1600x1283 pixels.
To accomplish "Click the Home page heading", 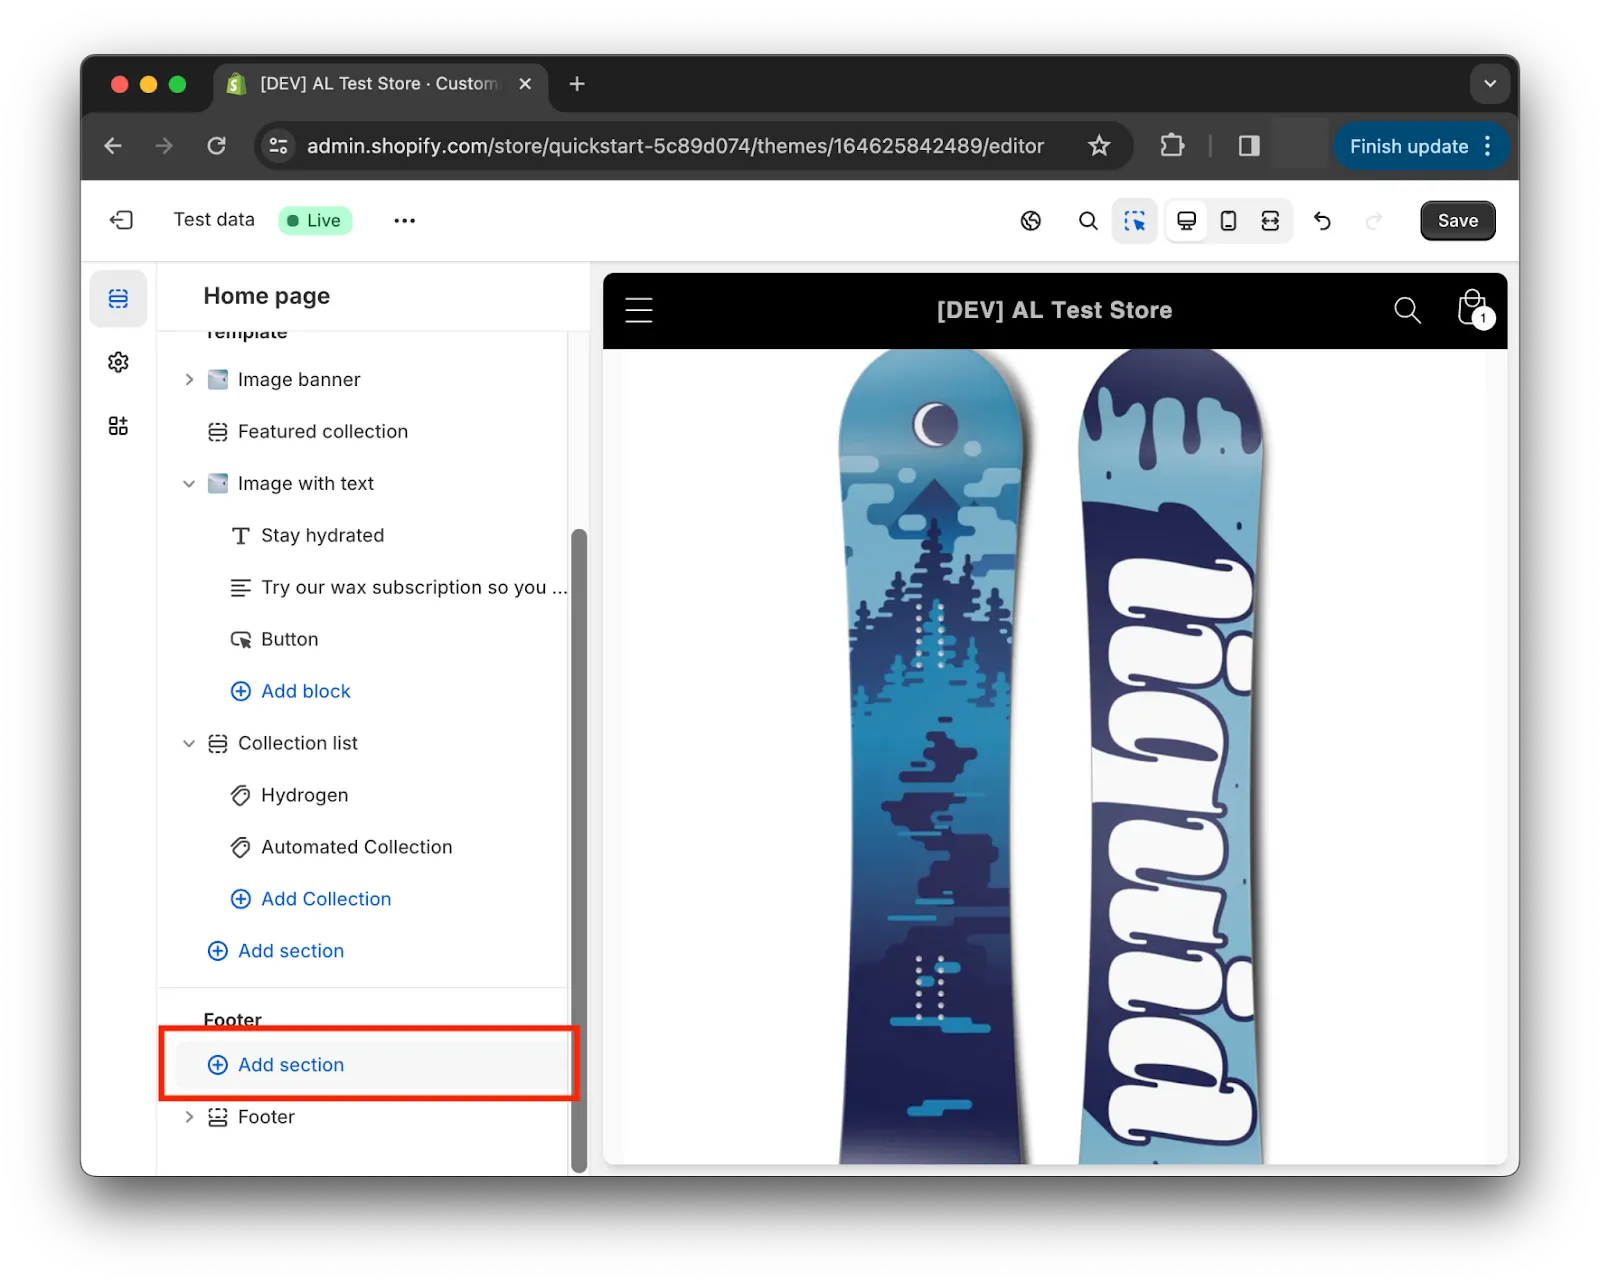I will click(x=267, y=297).
